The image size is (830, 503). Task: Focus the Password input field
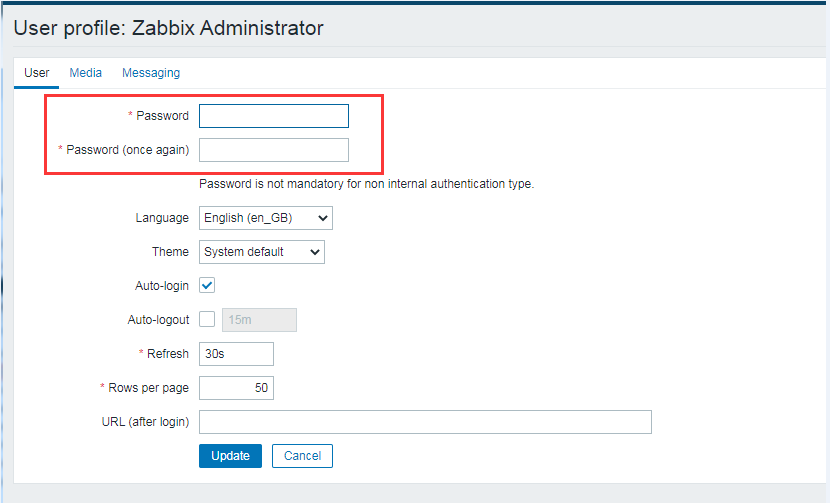[x=274, y=116]
